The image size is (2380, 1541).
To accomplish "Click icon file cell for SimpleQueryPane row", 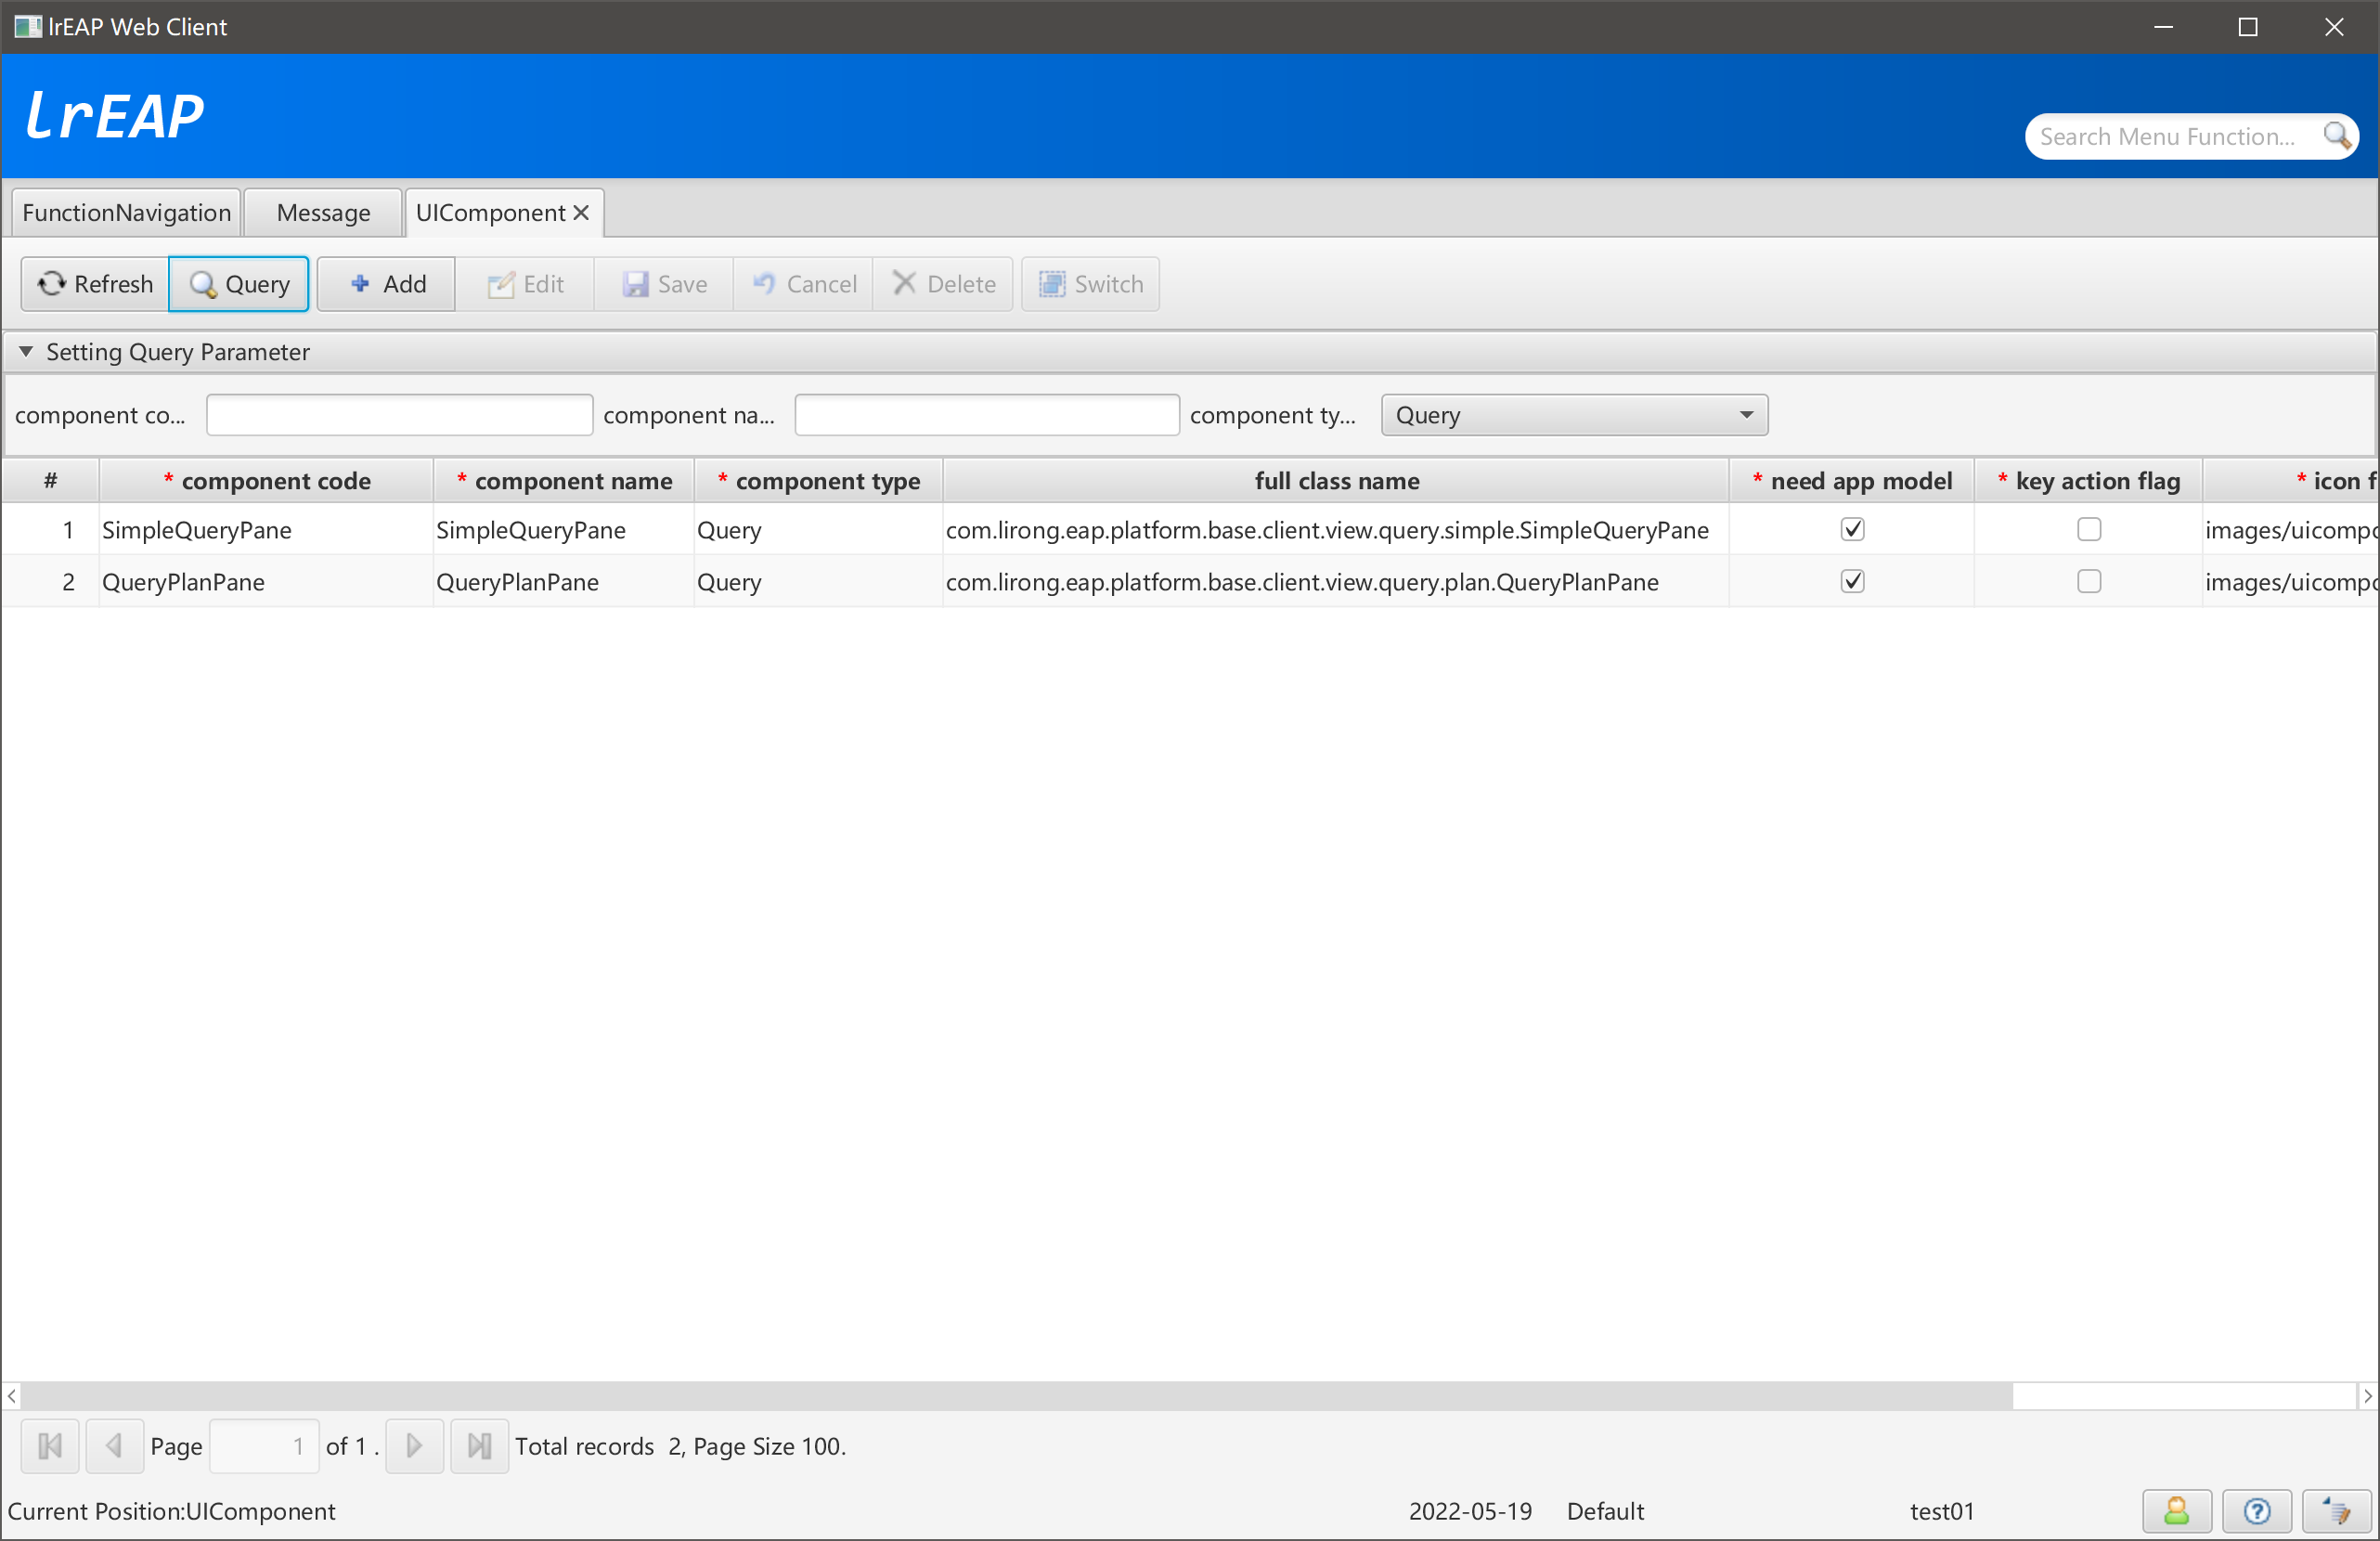I will pyautogui.click(x=2290, y=530).
